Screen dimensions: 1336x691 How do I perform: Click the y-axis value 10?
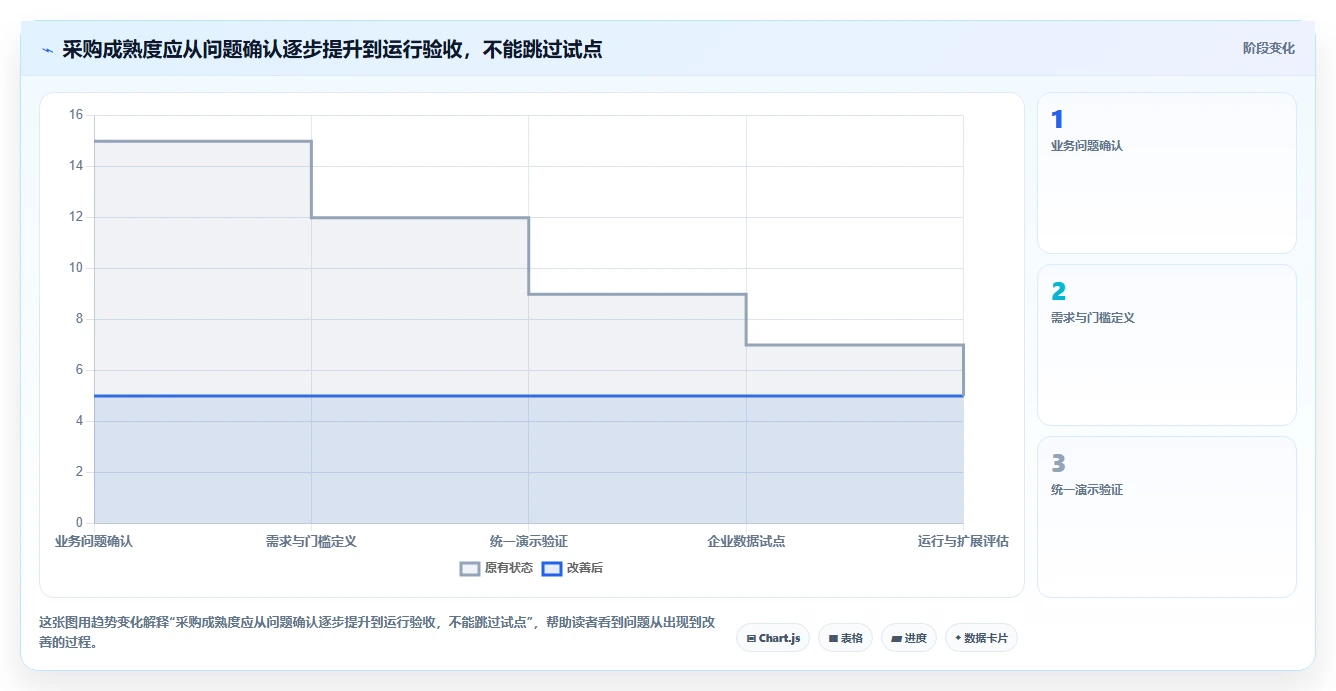pyautogui.click(x=76, y=268)
